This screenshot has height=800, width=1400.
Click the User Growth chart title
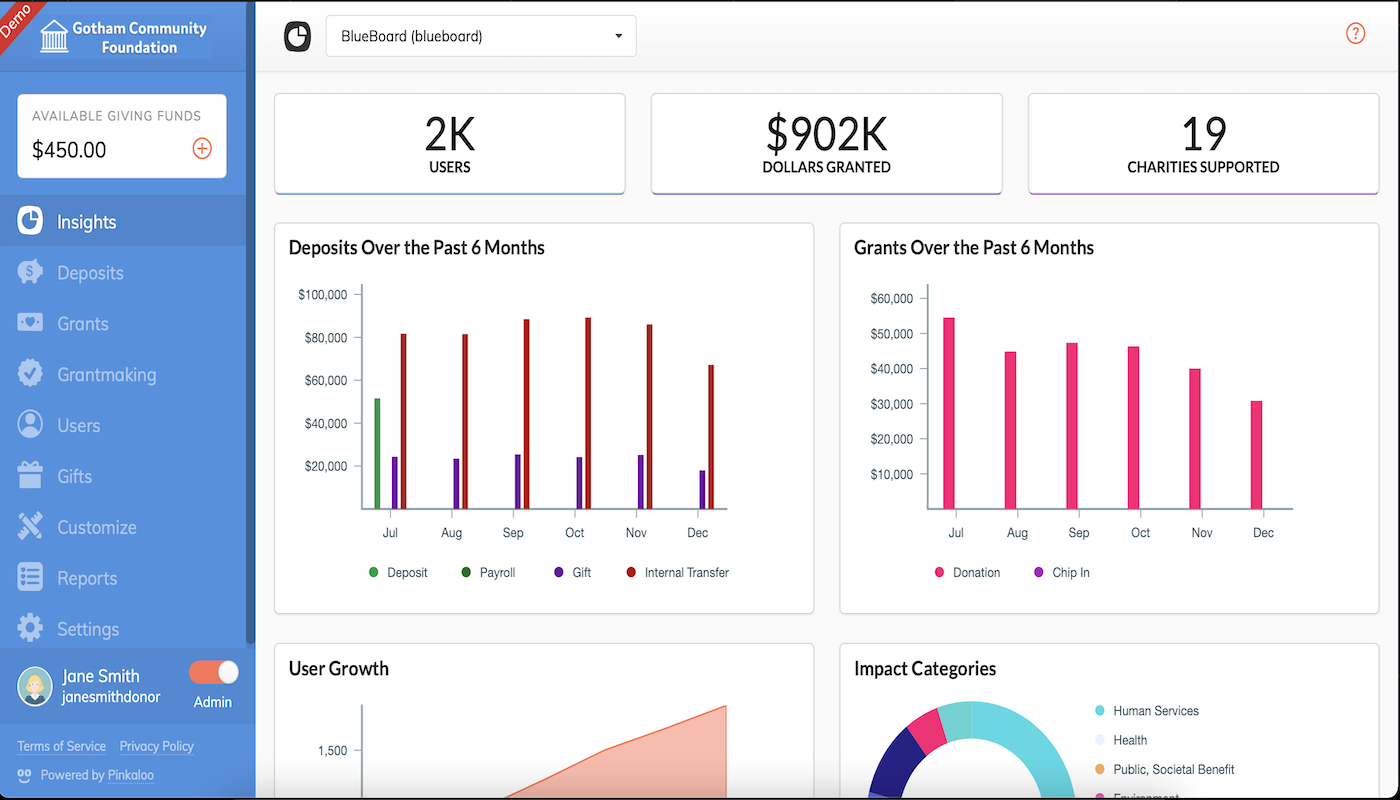339,669
